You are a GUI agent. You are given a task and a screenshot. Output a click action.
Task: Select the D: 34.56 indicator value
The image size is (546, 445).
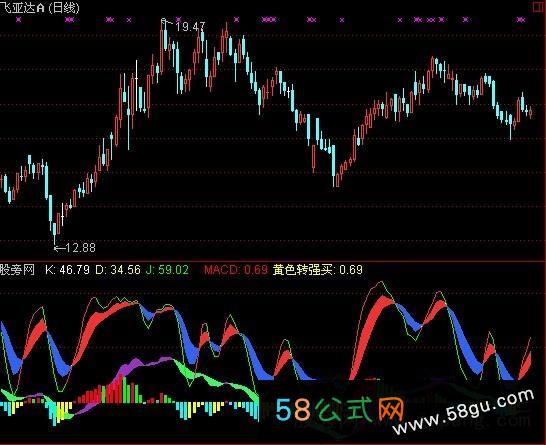pos(118,270)
